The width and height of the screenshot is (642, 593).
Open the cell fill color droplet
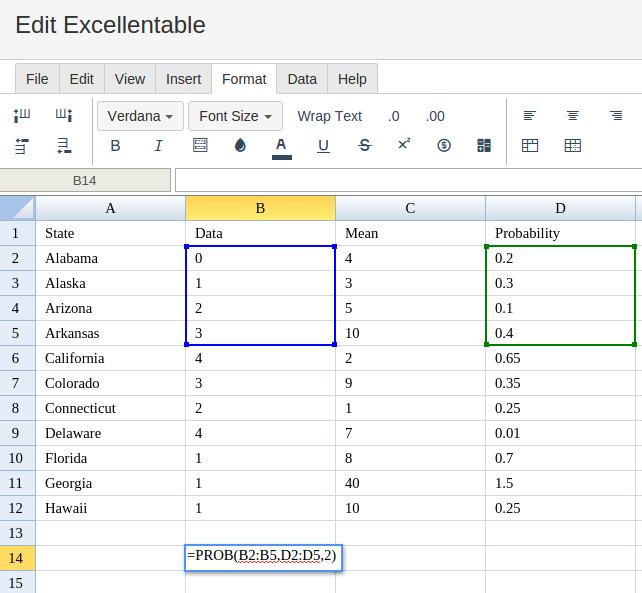240,146
